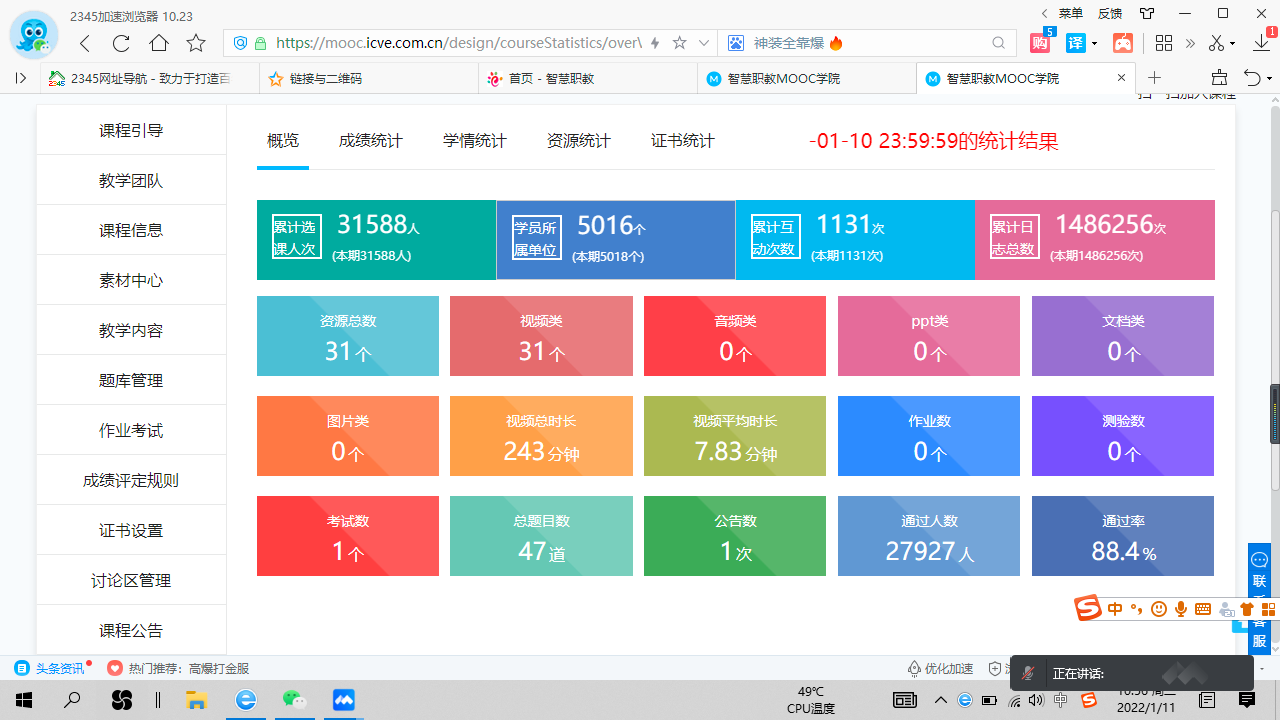1280x720 pixels.
Task: Open the browser translate (译) icon
Action: 1076,43
